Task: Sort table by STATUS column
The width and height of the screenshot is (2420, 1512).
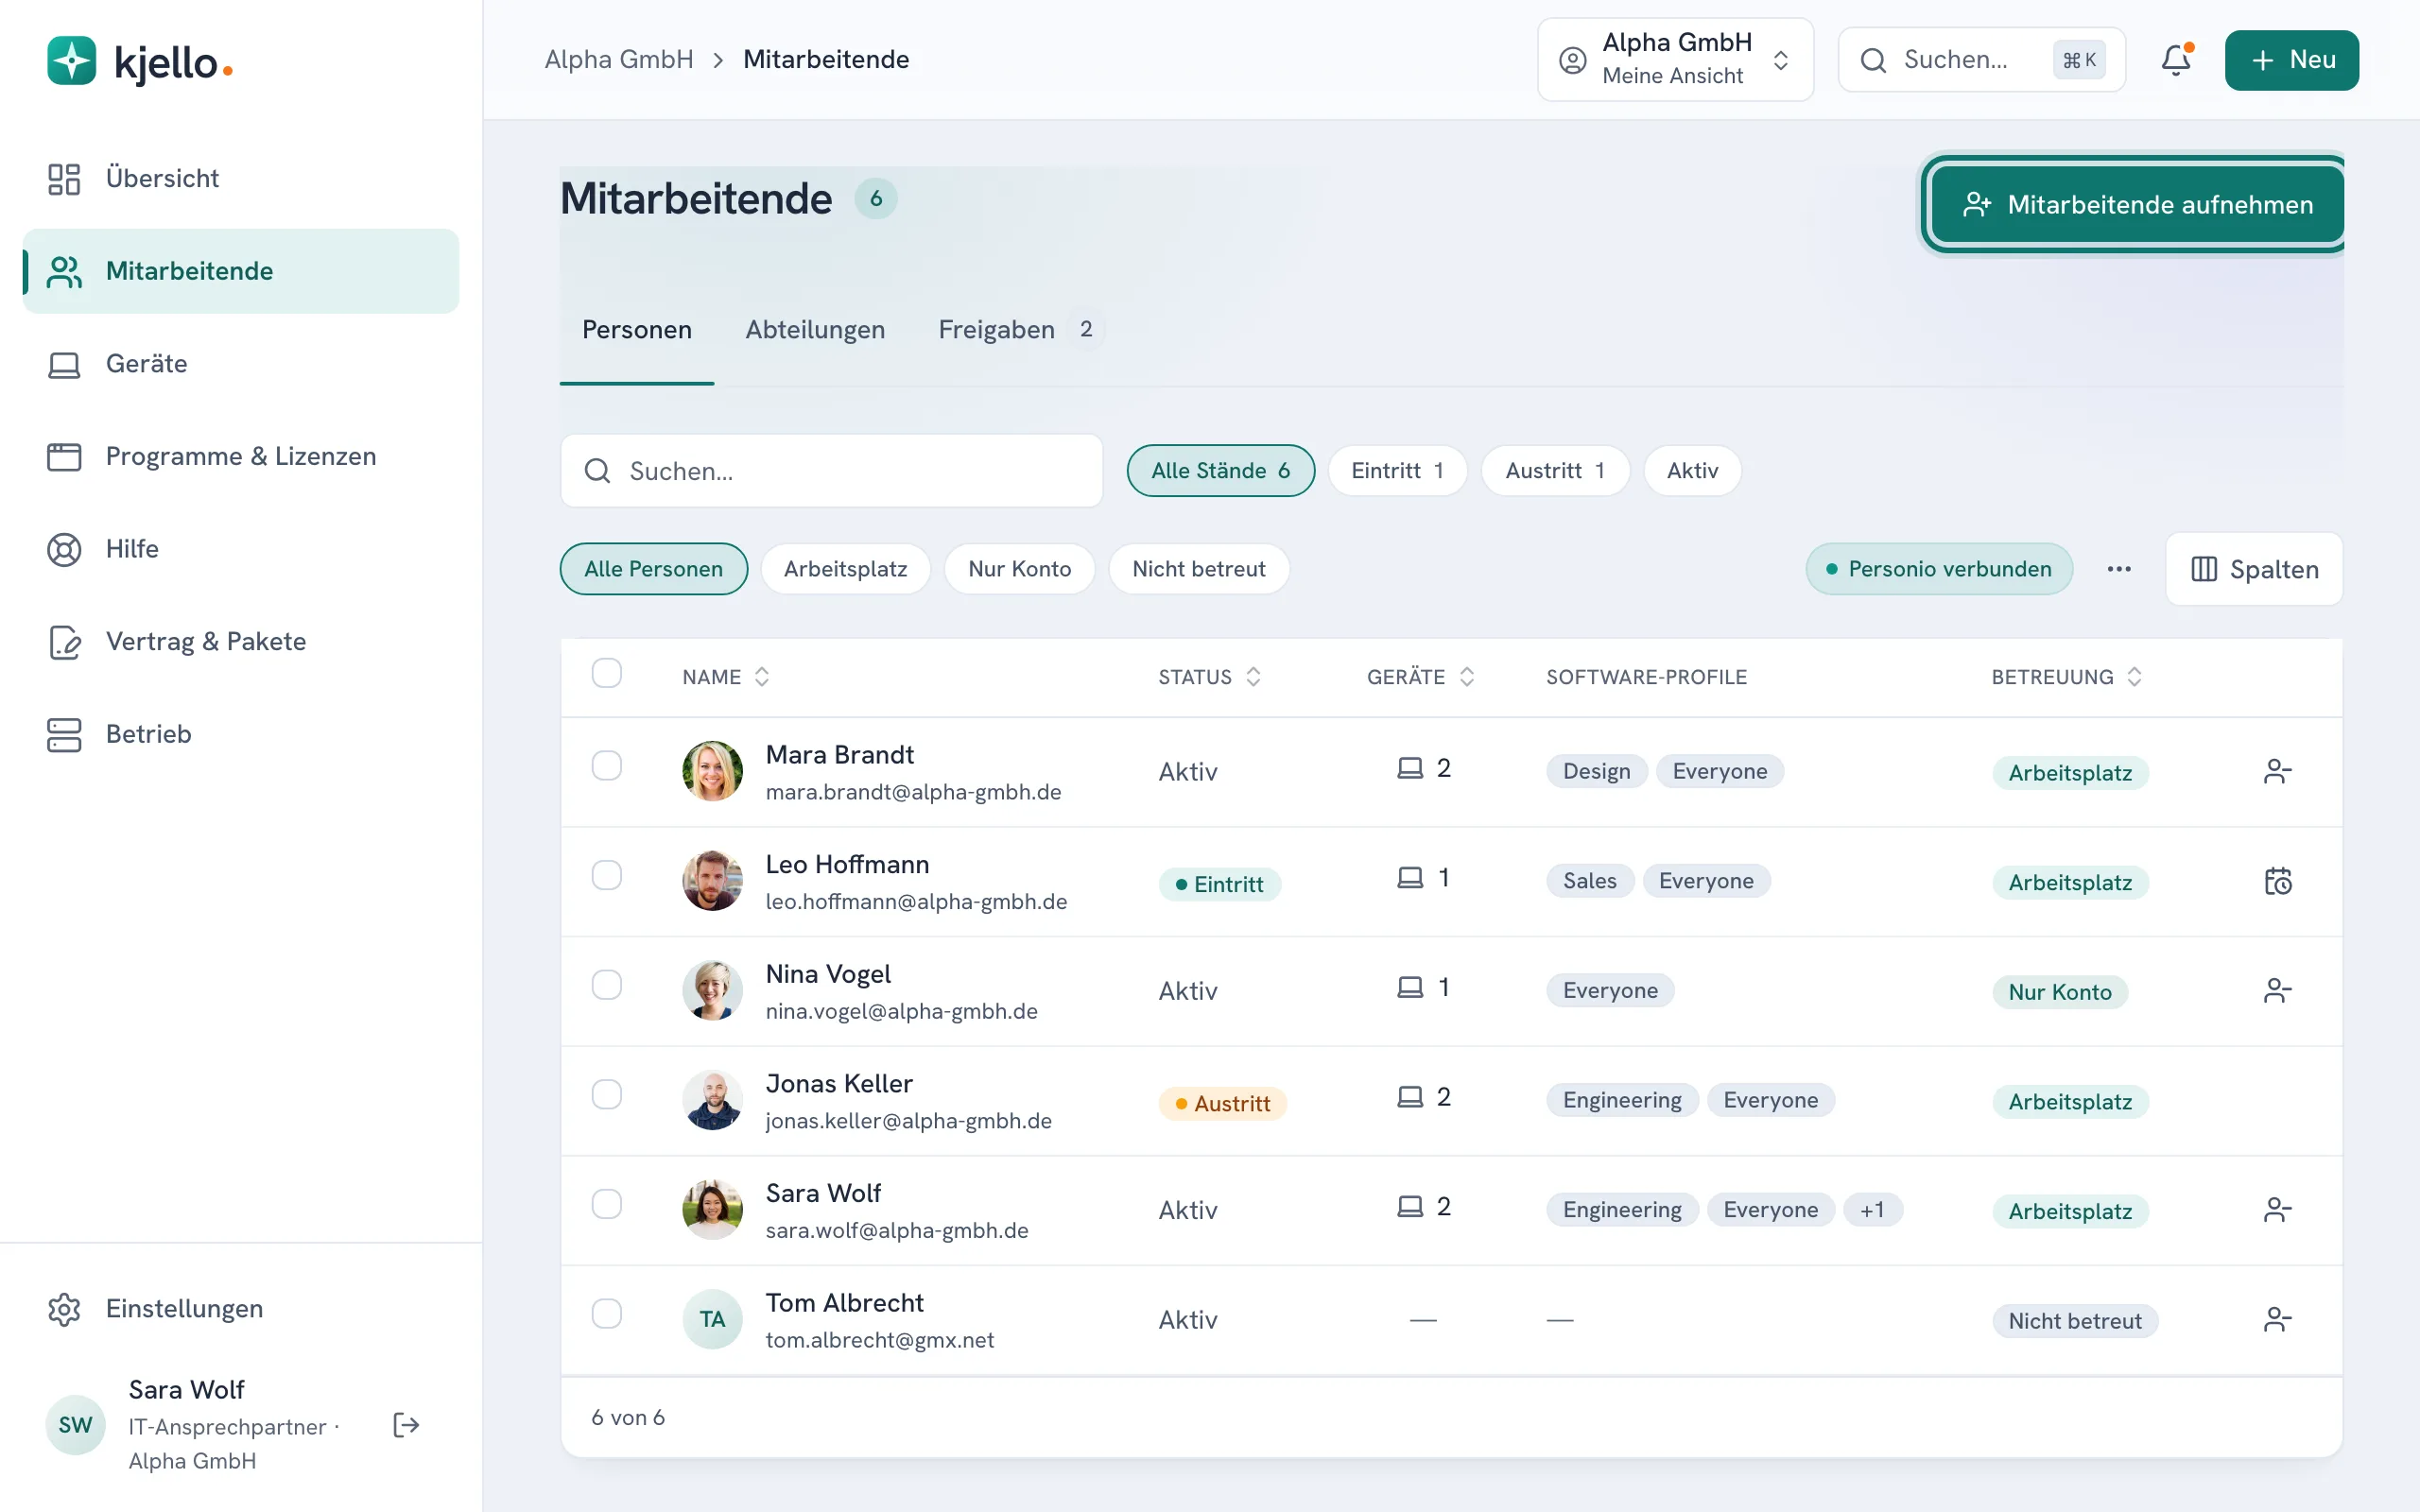Action: click(1209, 677)
